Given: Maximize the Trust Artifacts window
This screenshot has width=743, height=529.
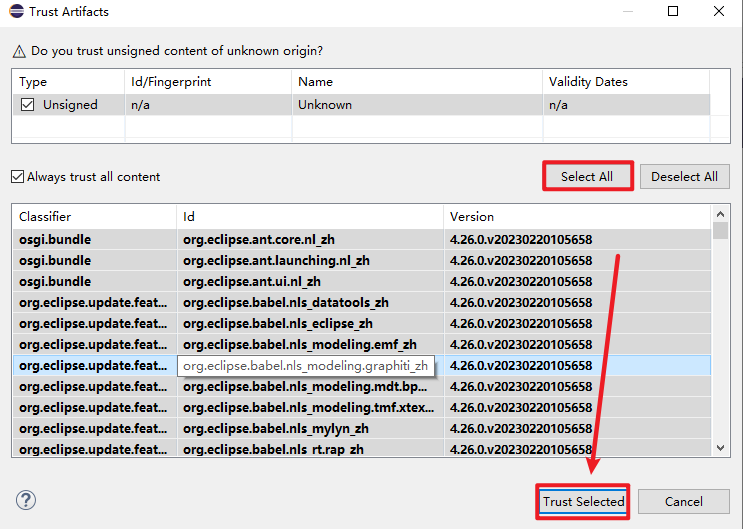Looking at the screenshot, I should [x=673, y=12].
